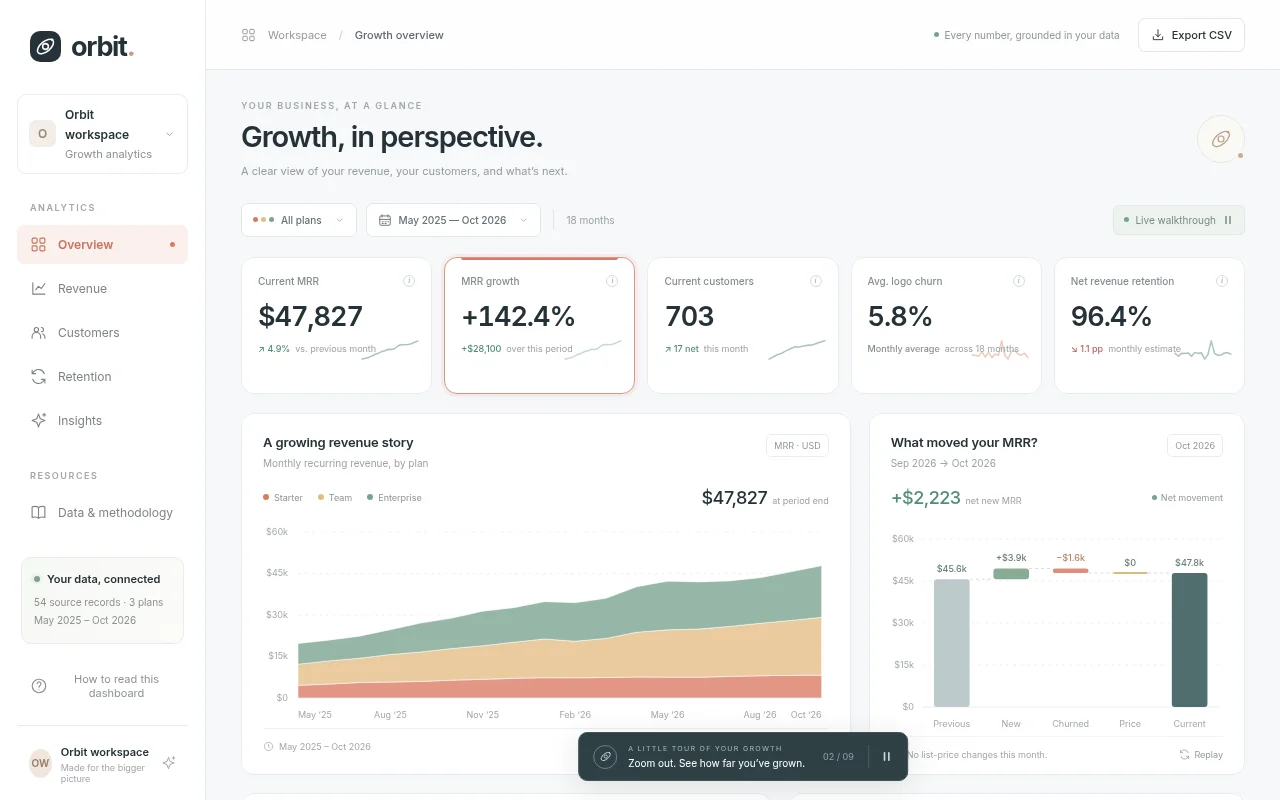Click the Previous bar in waterfall chart
Screen dimensions: 1280x800
[x=951, y=643]
